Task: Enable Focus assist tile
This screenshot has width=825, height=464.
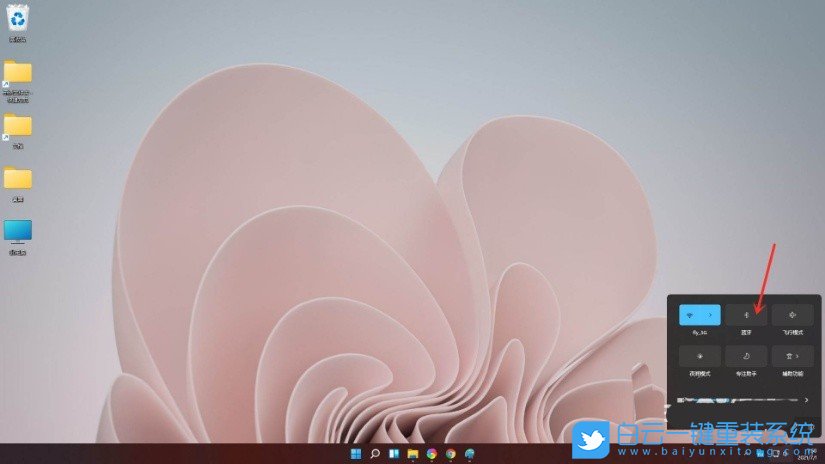Action: point(746,355)
